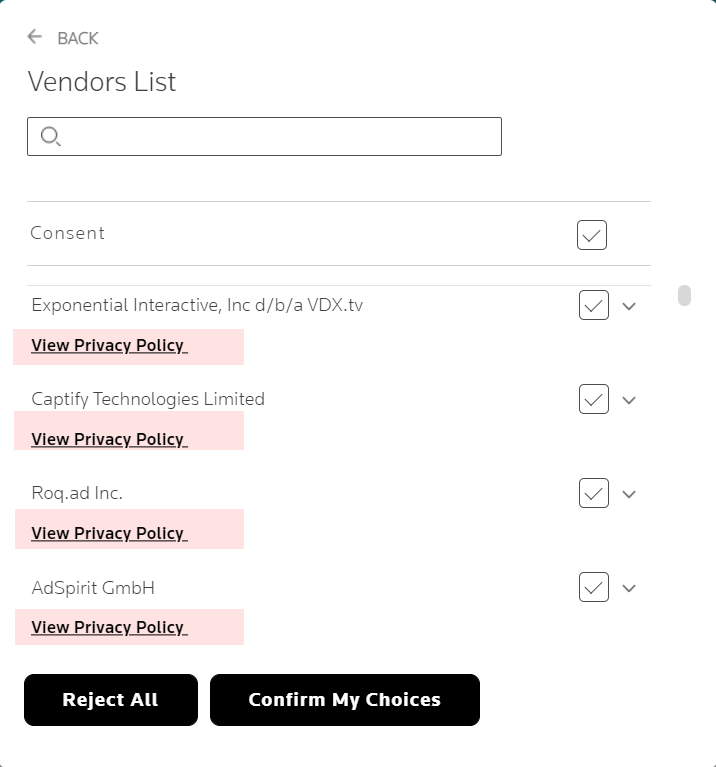Toggle the Consent select-all checkbox
716x767 pixels.
click(592, 235)
